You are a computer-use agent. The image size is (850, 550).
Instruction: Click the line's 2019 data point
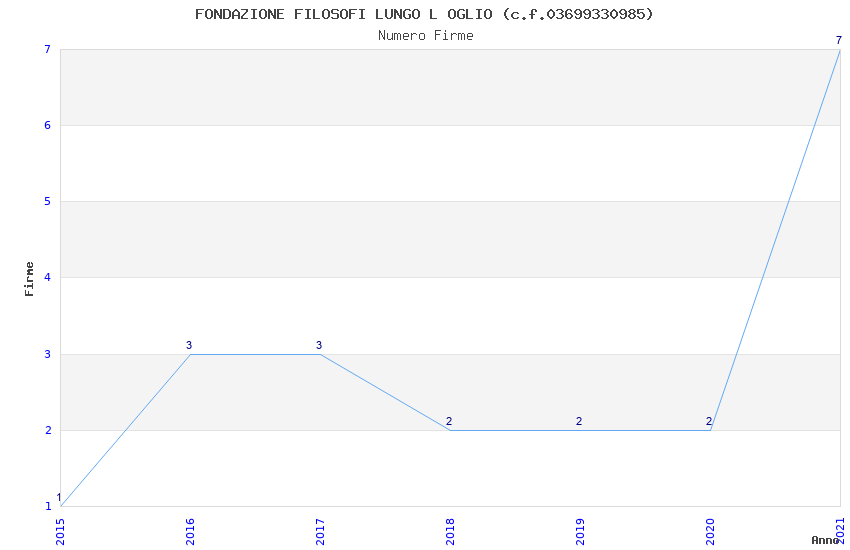[x=581, y=430]
